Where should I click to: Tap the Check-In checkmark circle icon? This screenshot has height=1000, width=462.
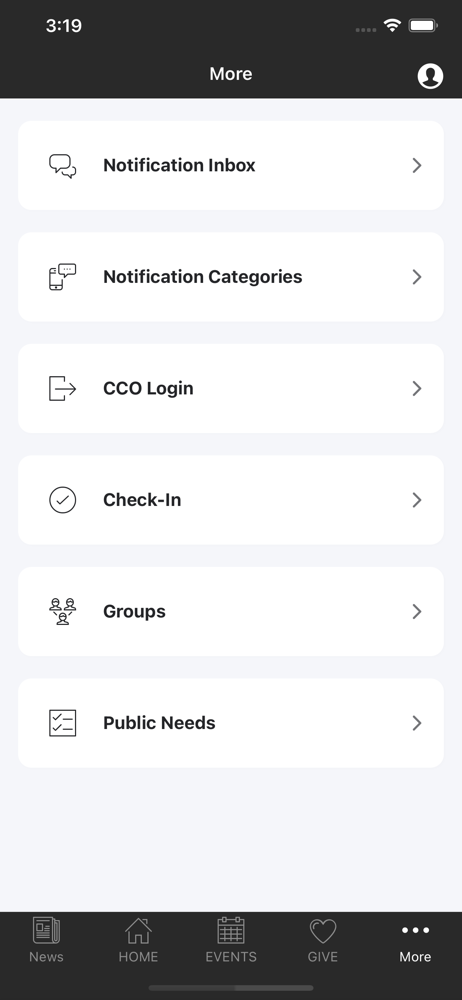63,500
